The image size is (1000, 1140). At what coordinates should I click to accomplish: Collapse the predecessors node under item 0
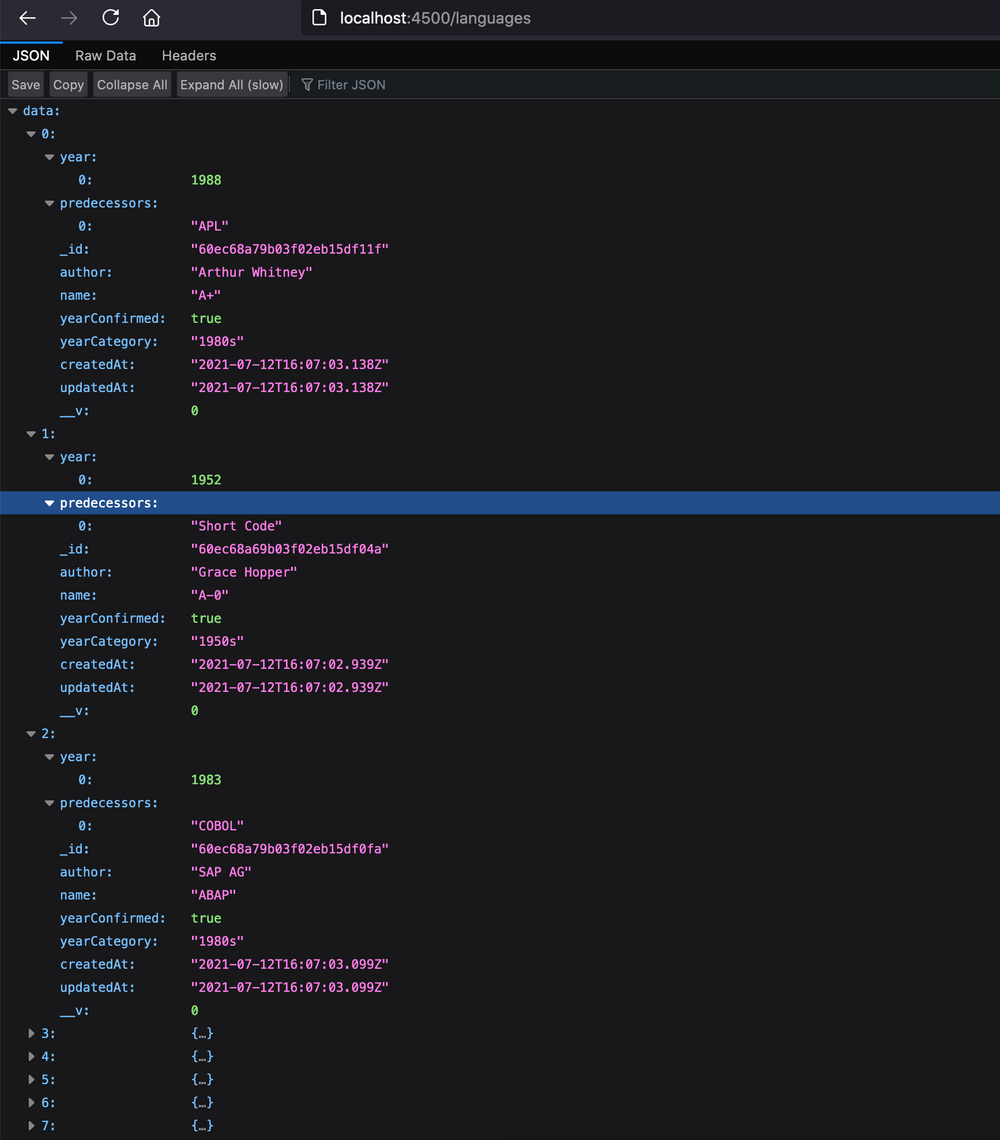click(49, 202)
